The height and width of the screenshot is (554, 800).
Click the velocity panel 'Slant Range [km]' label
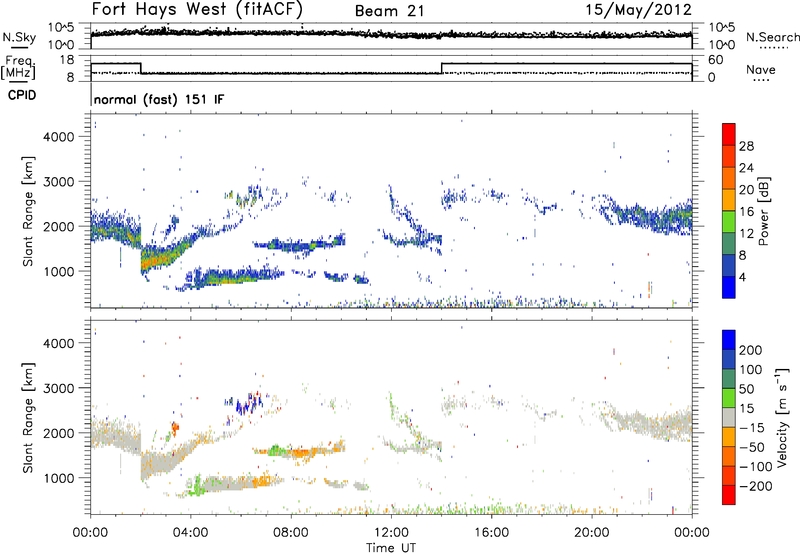pos(28,417)
